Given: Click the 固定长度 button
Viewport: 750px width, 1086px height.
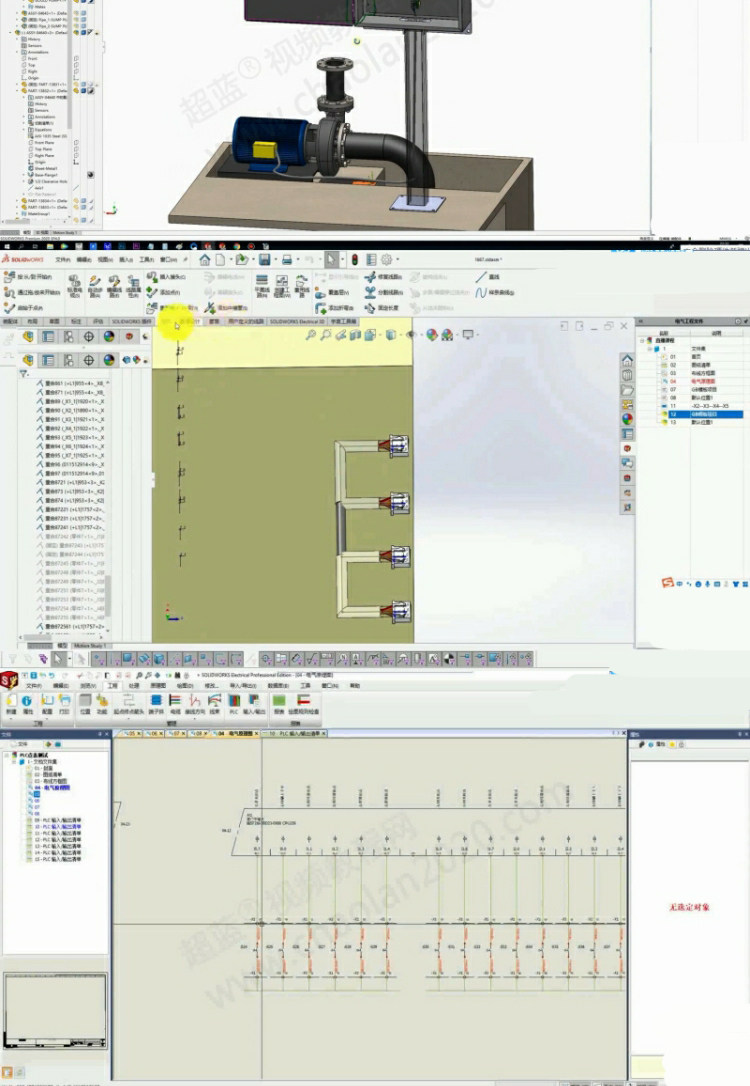Looking at the screenshot, I should [382, 308].
